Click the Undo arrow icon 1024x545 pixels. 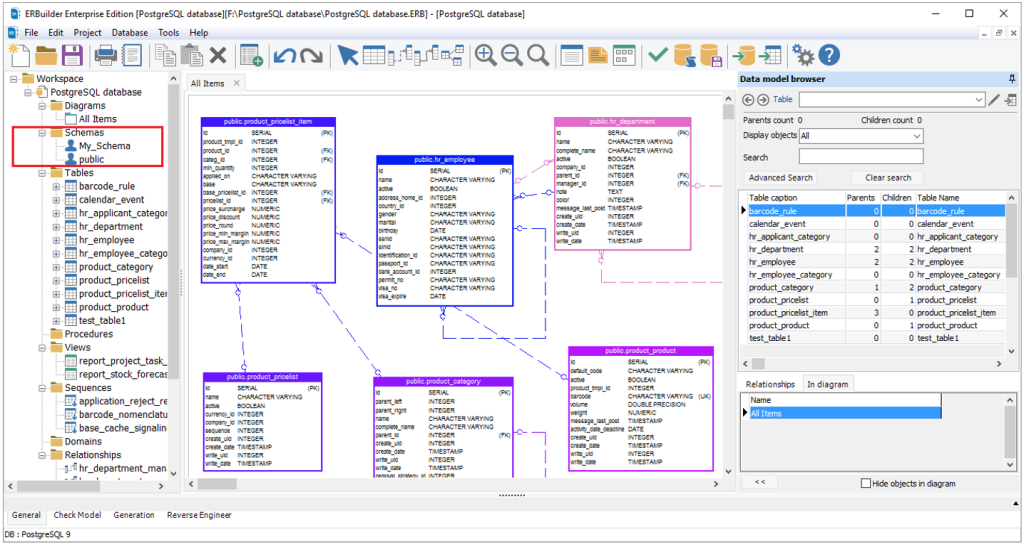tap(284, 55)
